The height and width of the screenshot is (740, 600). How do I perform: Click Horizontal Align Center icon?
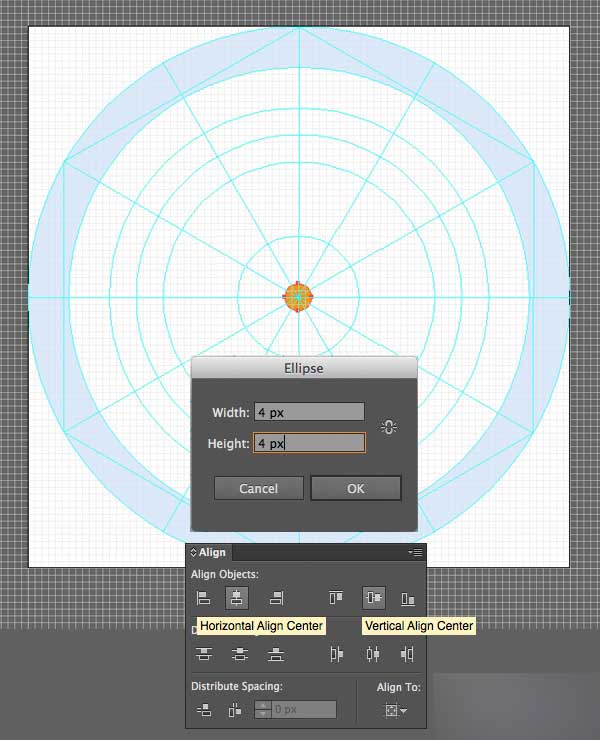[x=237, y=597]
